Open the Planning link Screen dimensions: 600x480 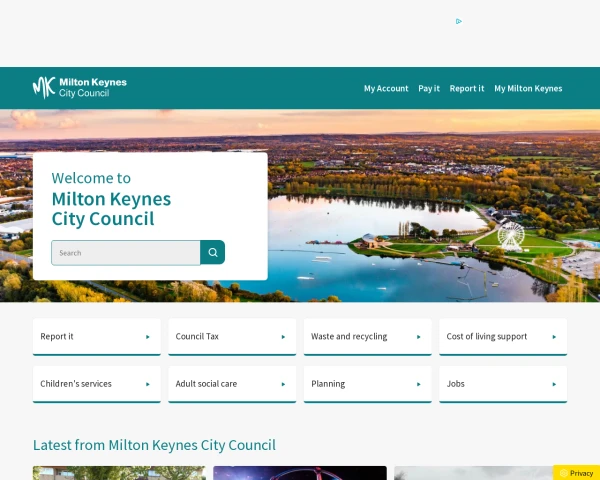point(328,384)
